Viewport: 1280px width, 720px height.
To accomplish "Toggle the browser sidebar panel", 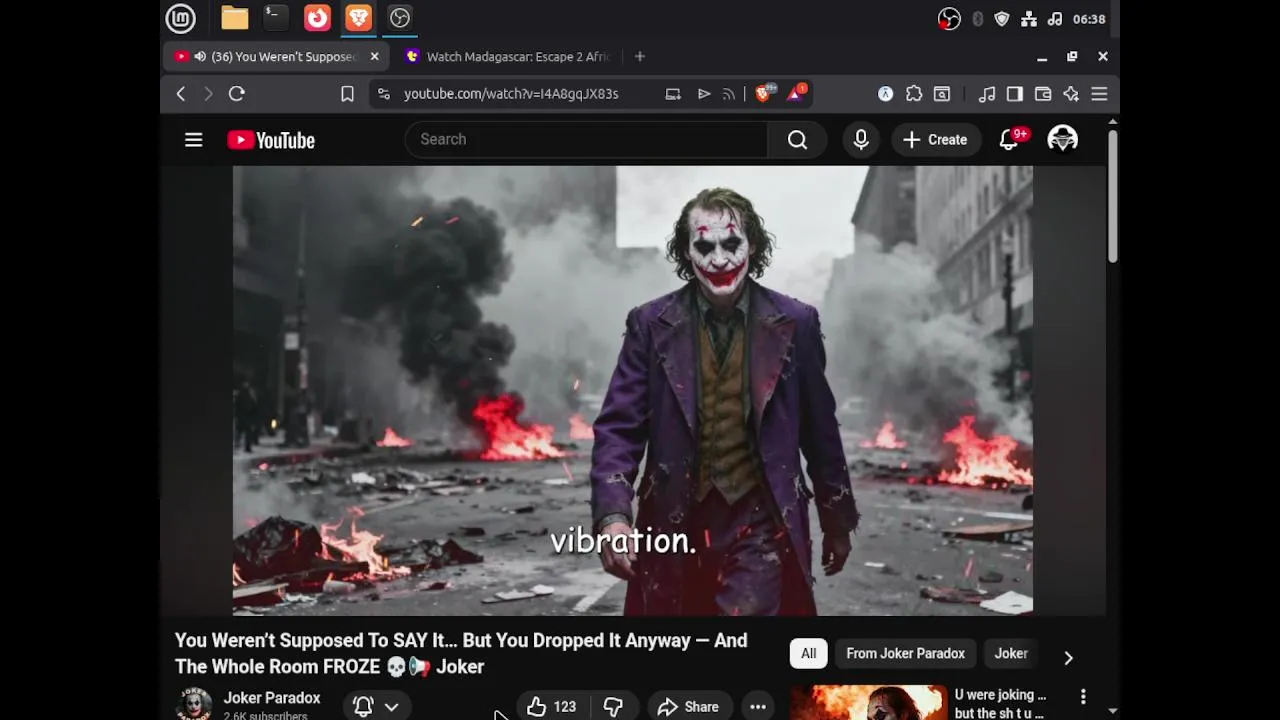I will [x=1015, y=94].
